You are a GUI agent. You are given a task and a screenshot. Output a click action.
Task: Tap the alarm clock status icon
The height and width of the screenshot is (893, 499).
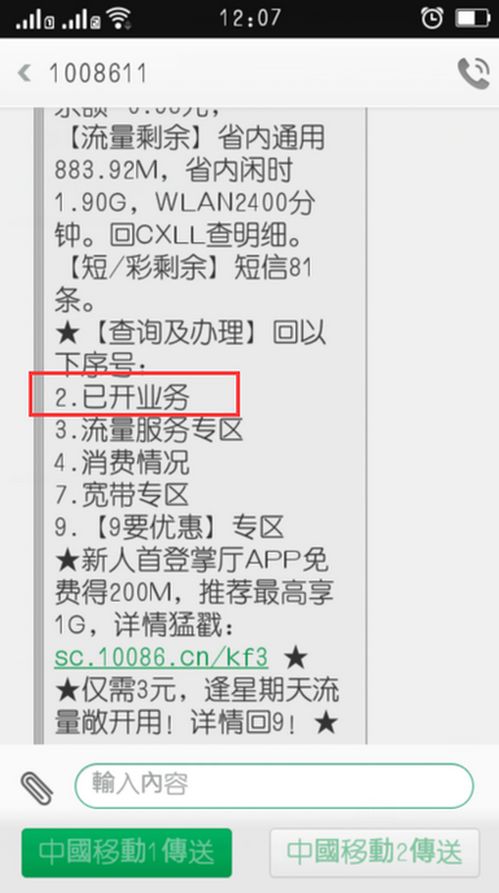coord(432,18)
